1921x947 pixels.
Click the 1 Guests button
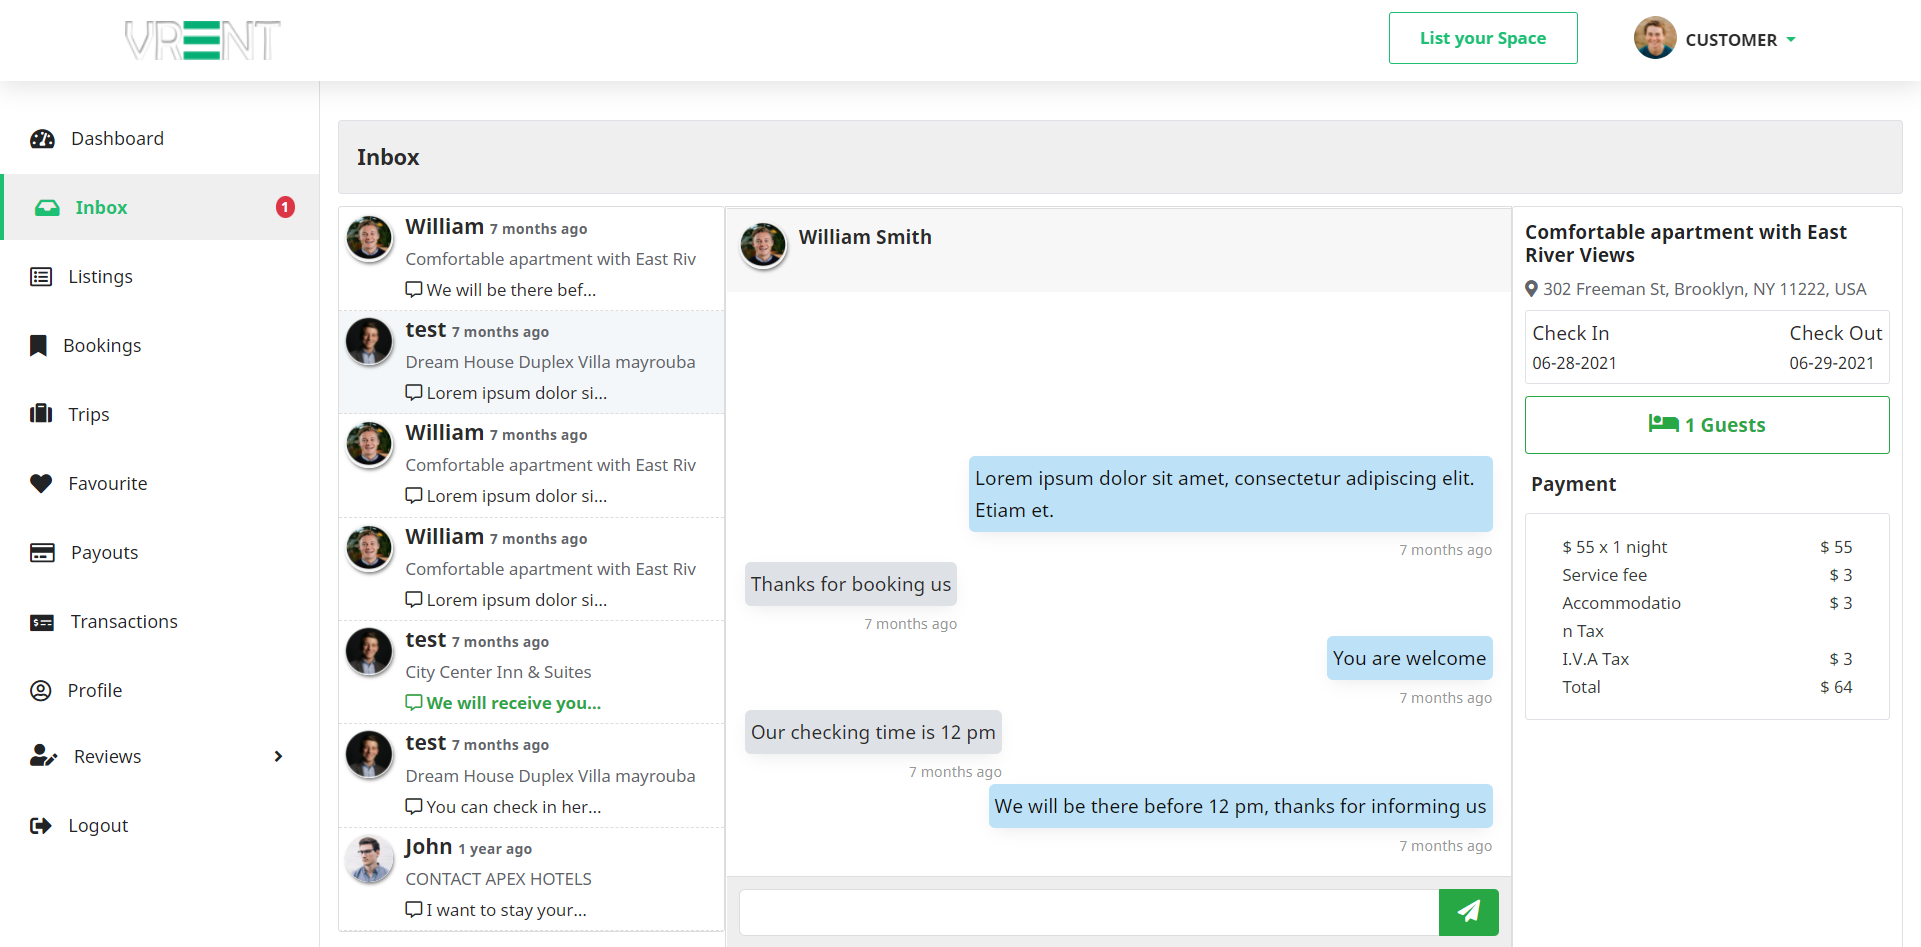click(x=1706, y=425)
